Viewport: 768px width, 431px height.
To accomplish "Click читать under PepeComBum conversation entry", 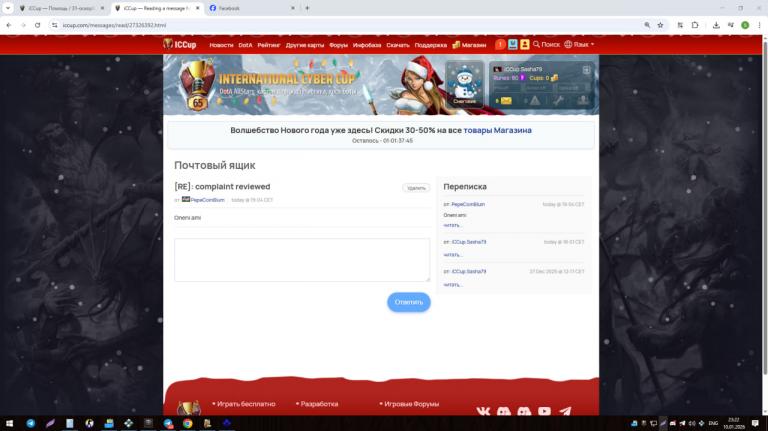I will click(452, 225).
